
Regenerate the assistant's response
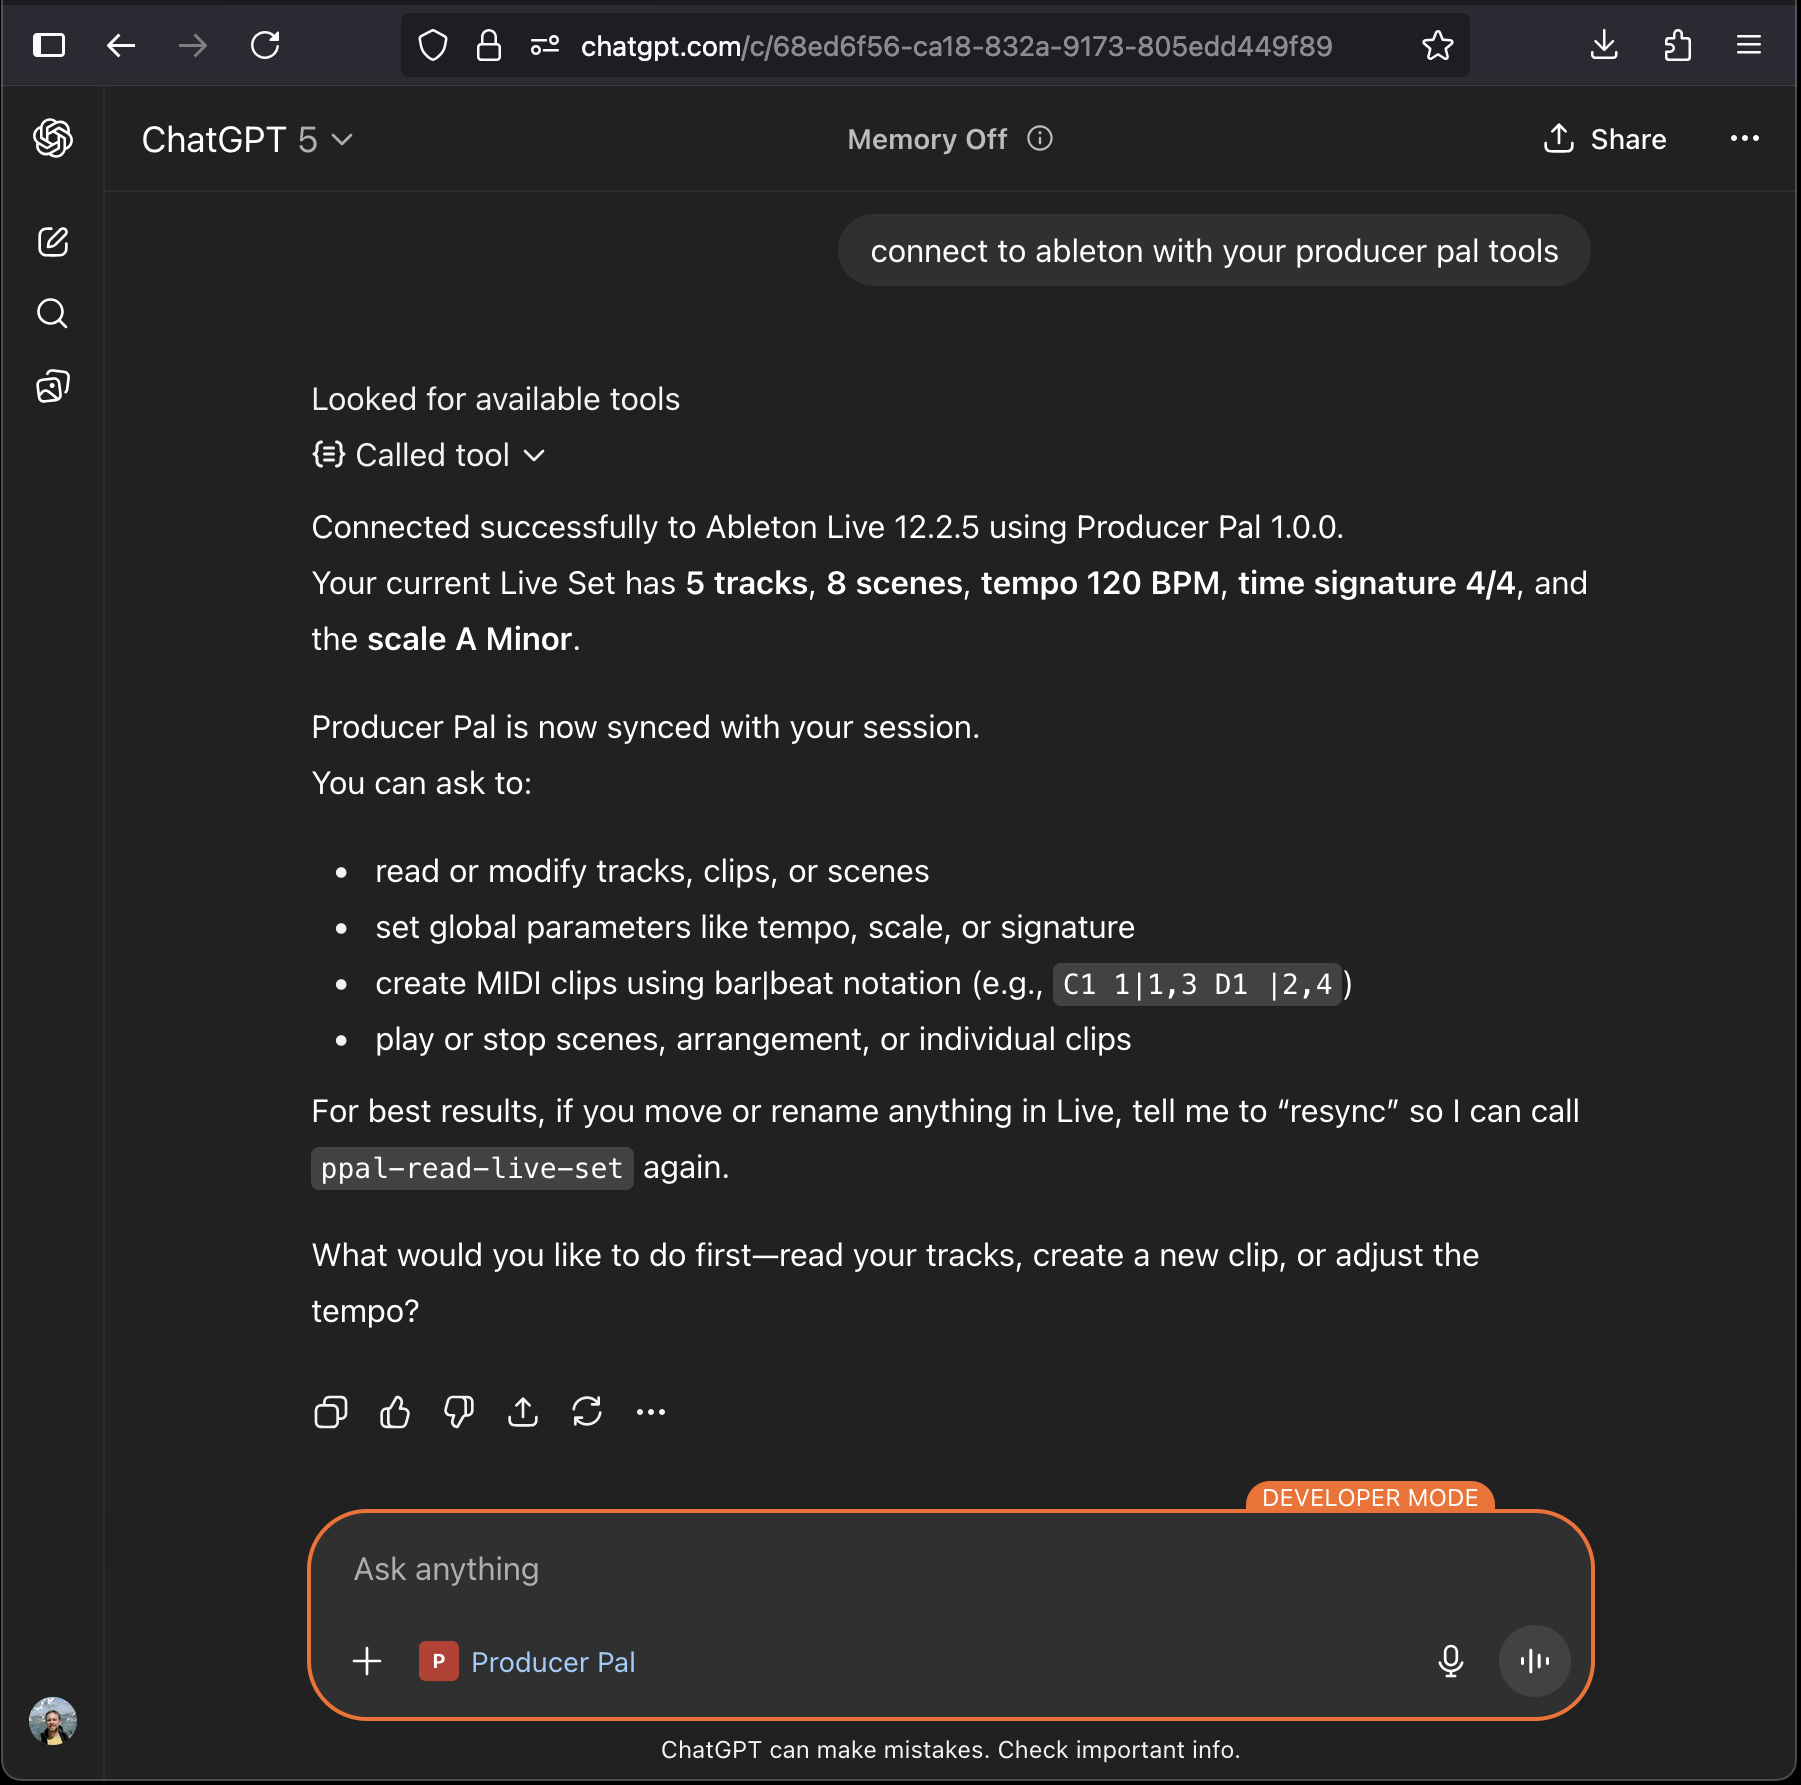coord(588,1411)
